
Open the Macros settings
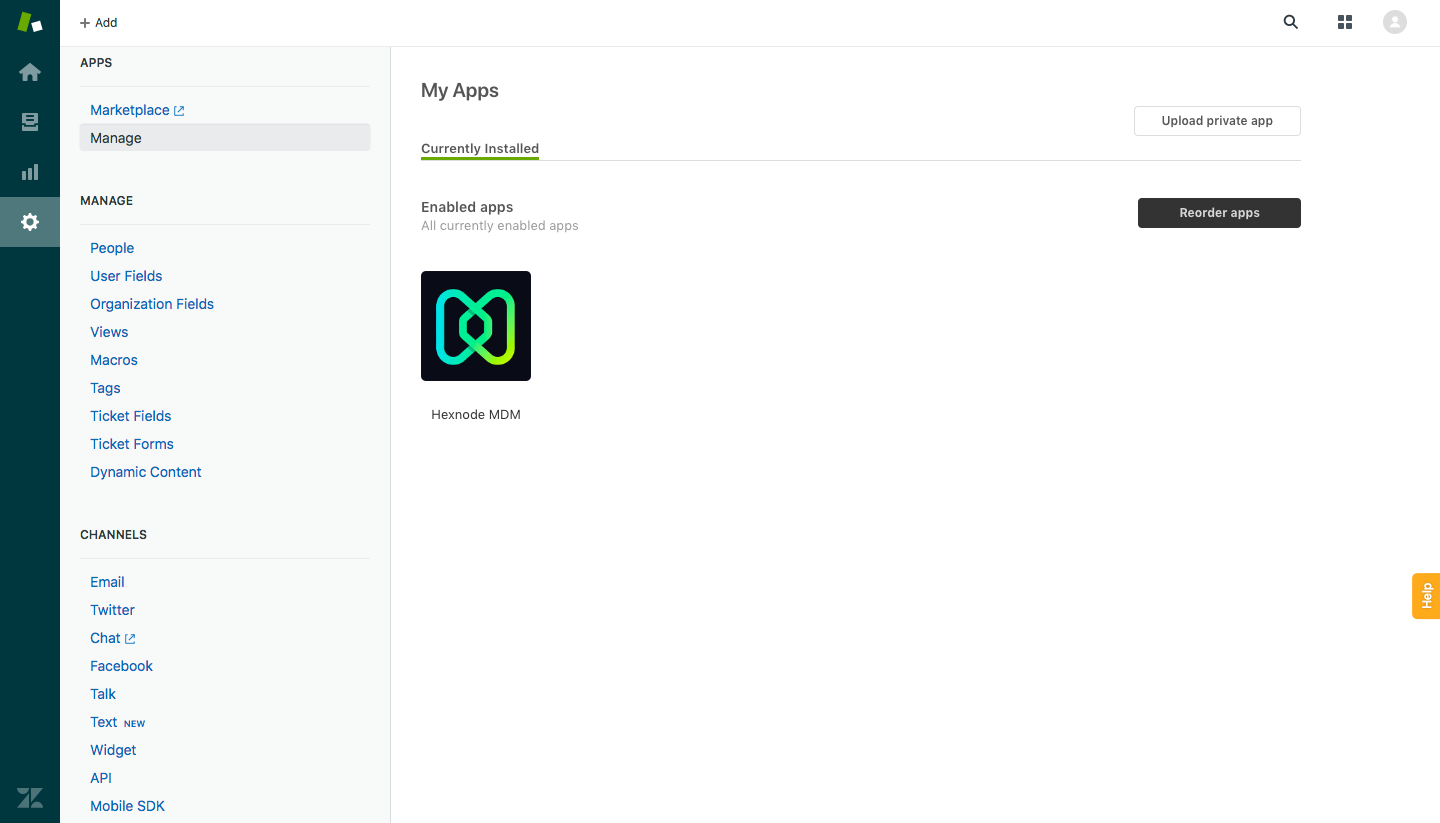[114, 360]
